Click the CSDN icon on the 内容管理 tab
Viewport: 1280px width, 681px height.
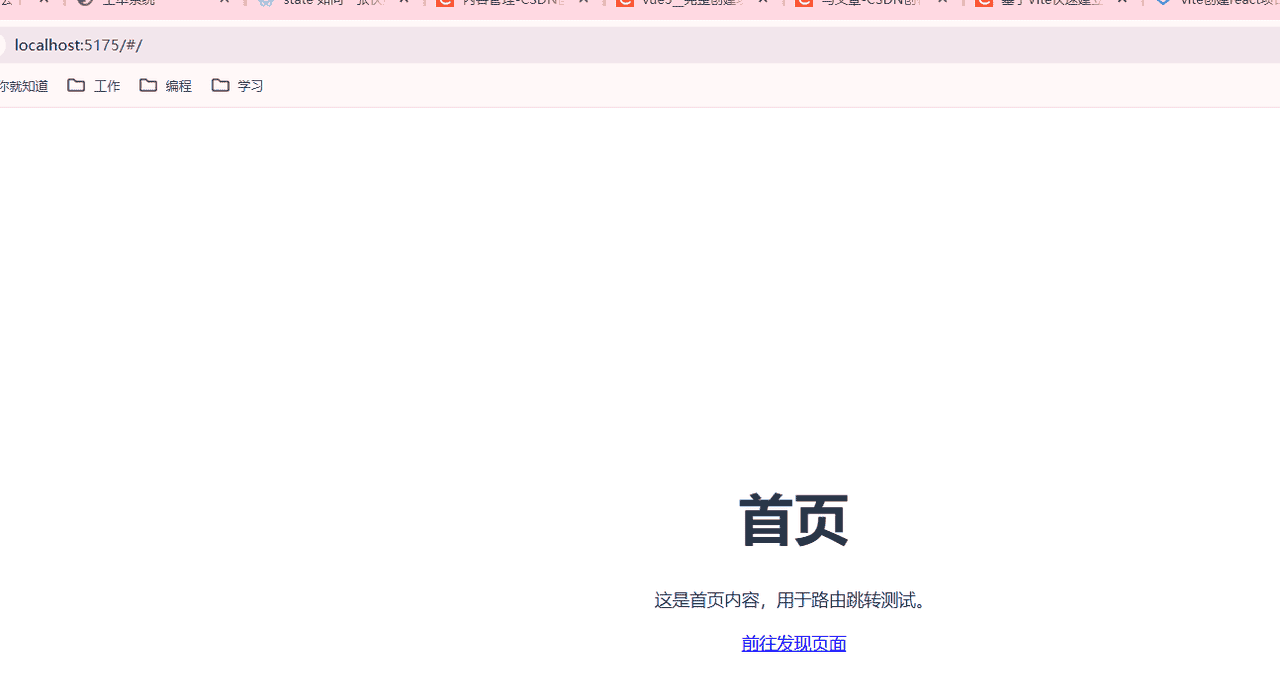click(446, 4)
